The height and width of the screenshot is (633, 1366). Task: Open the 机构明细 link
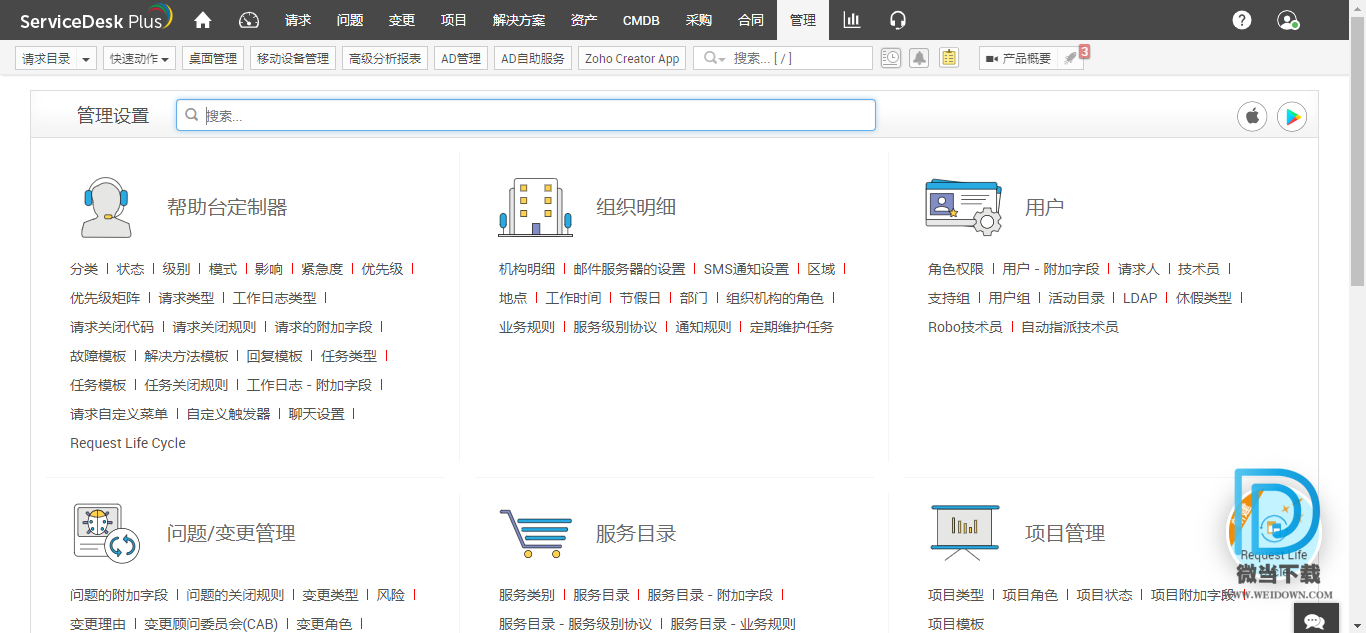(527, 269)
